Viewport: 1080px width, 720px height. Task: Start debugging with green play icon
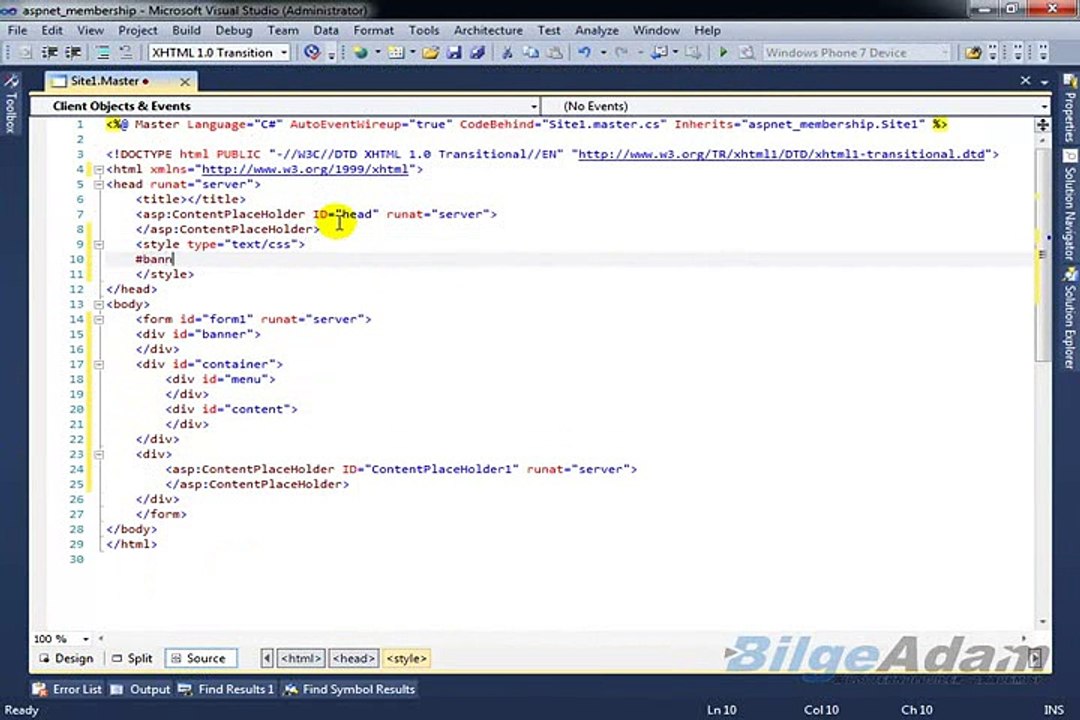pos(723,52)
